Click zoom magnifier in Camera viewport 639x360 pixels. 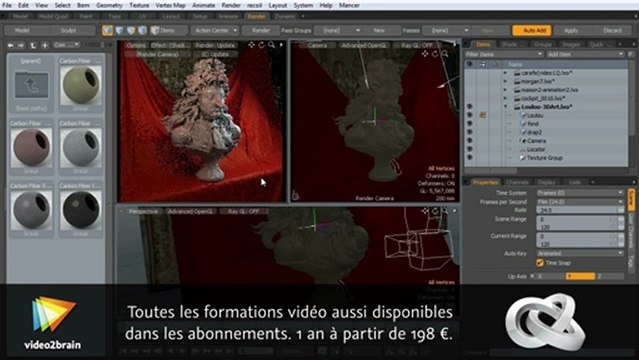(x=445, y=53)
